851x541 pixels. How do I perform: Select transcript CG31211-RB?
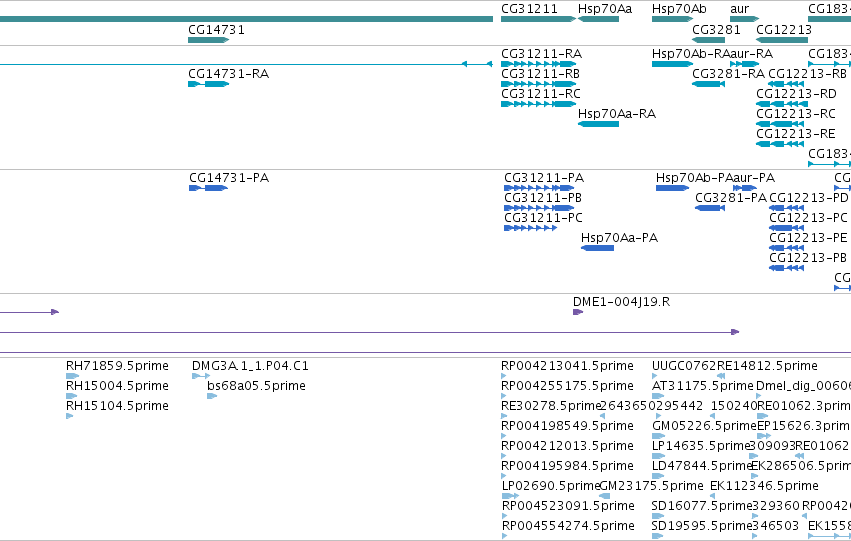click(x=538, y=84)
